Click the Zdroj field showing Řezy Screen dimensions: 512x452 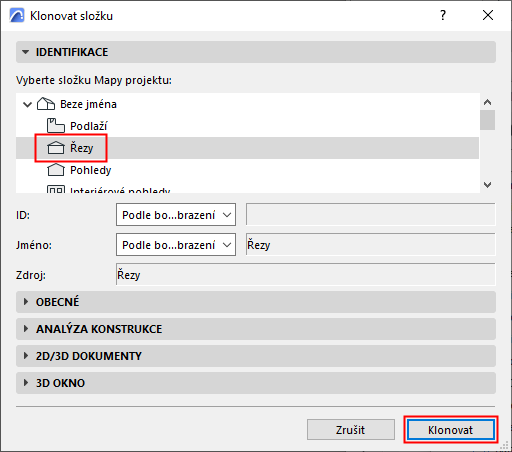click(306, 274)
